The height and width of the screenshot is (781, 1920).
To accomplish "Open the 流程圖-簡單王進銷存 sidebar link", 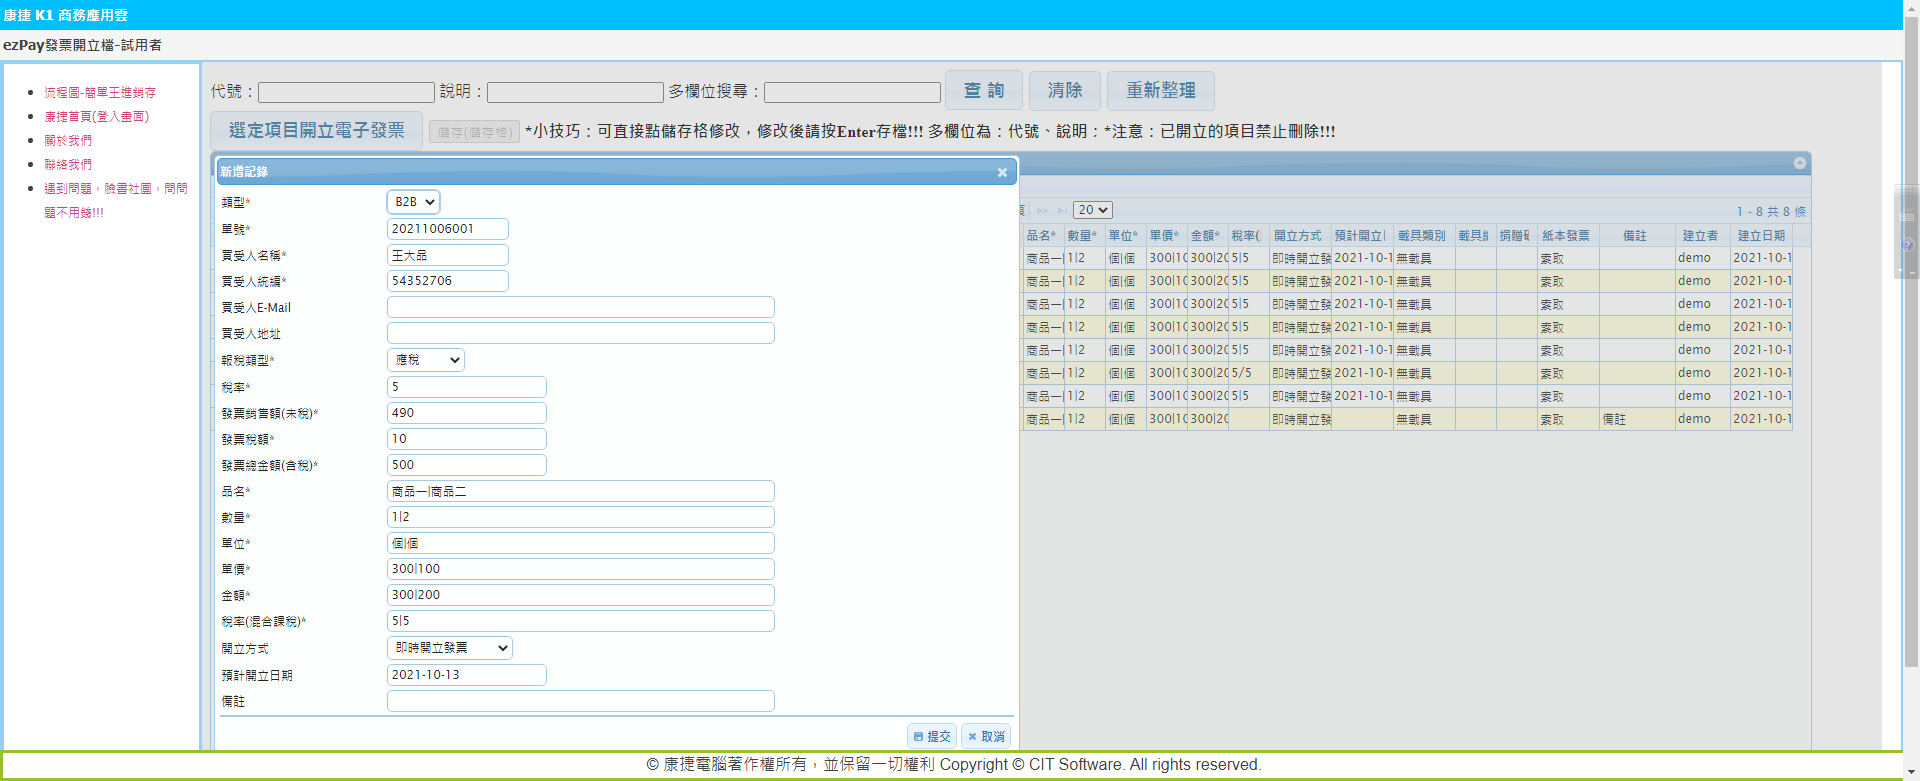I will (100, 93).
